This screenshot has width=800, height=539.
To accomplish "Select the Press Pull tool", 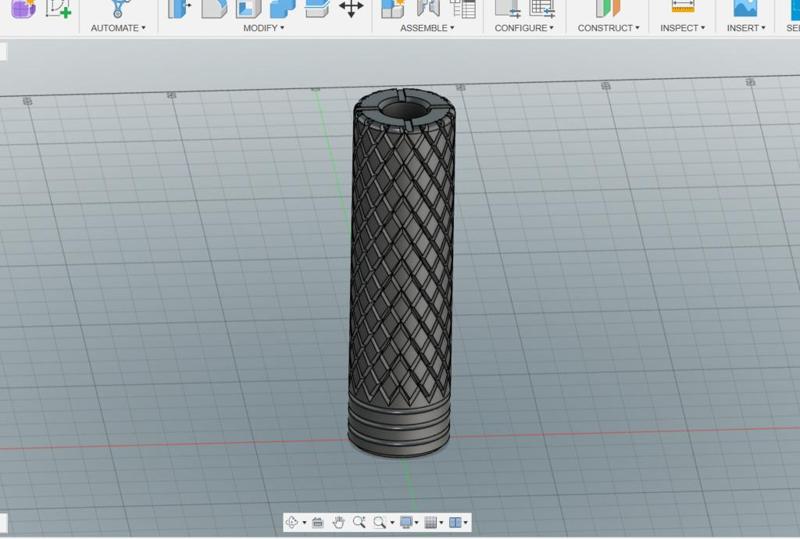I will tap(179, 8).
